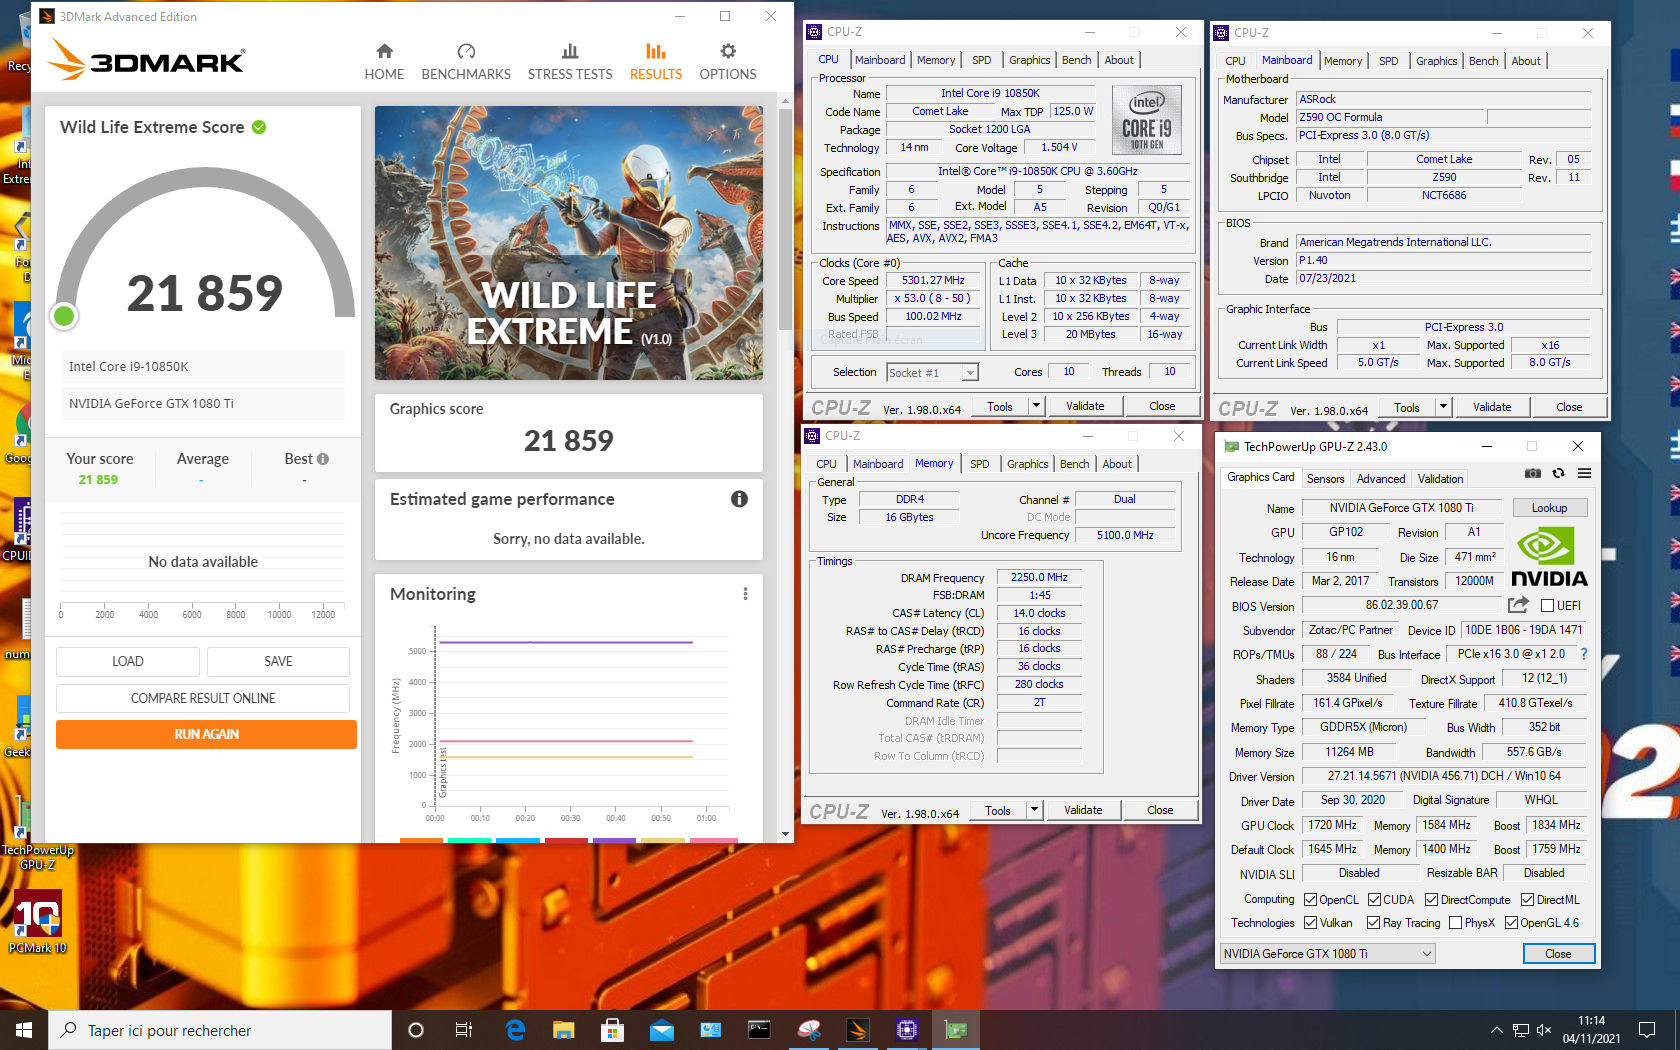Toggle CUDA checkbox in GPU-Z
This screenshot has width=1680, height=1050.
pyautogui.click(x=1374, y=900)
